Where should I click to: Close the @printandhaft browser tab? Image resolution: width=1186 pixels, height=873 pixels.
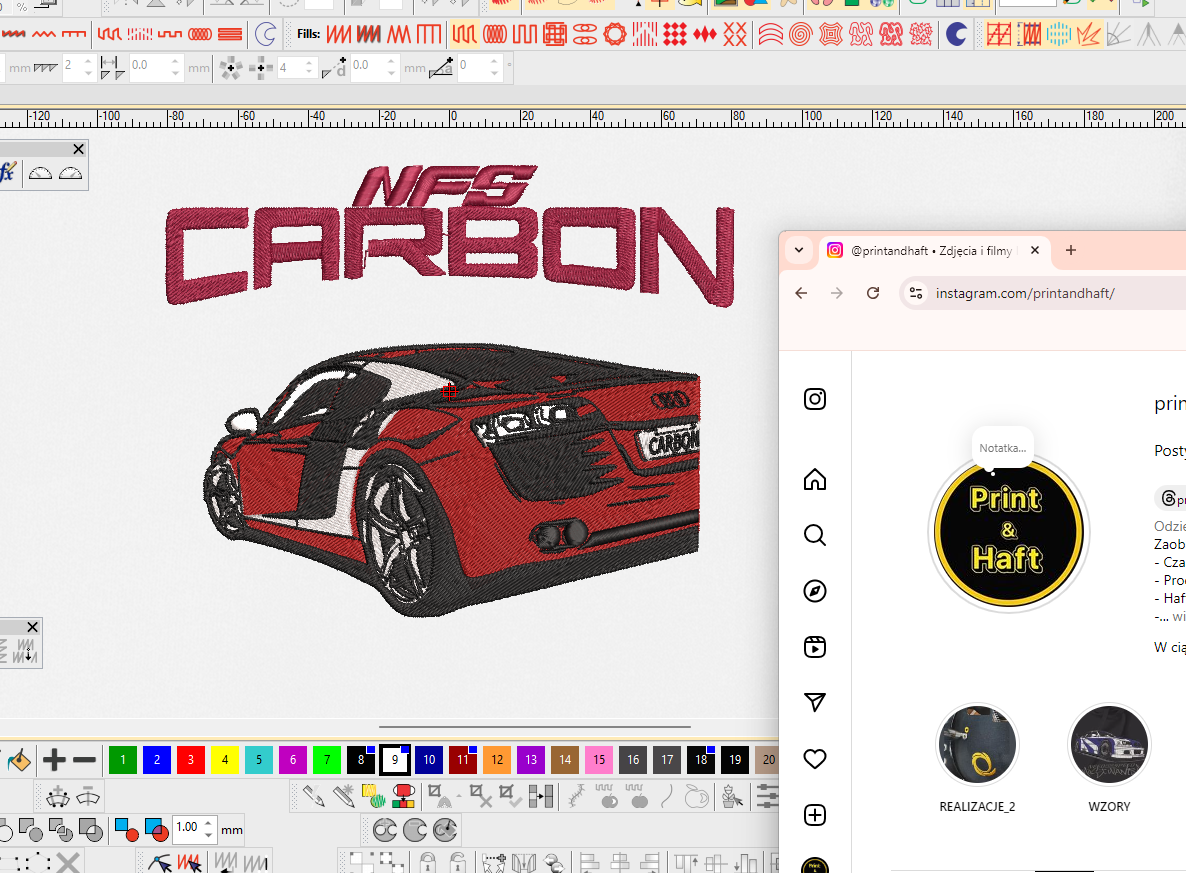click(x=1035, y=250)
